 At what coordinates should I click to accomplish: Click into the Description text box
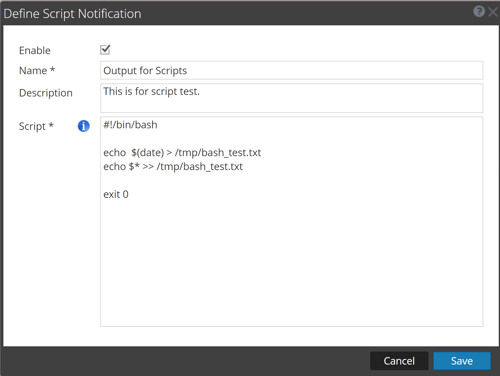291,98
